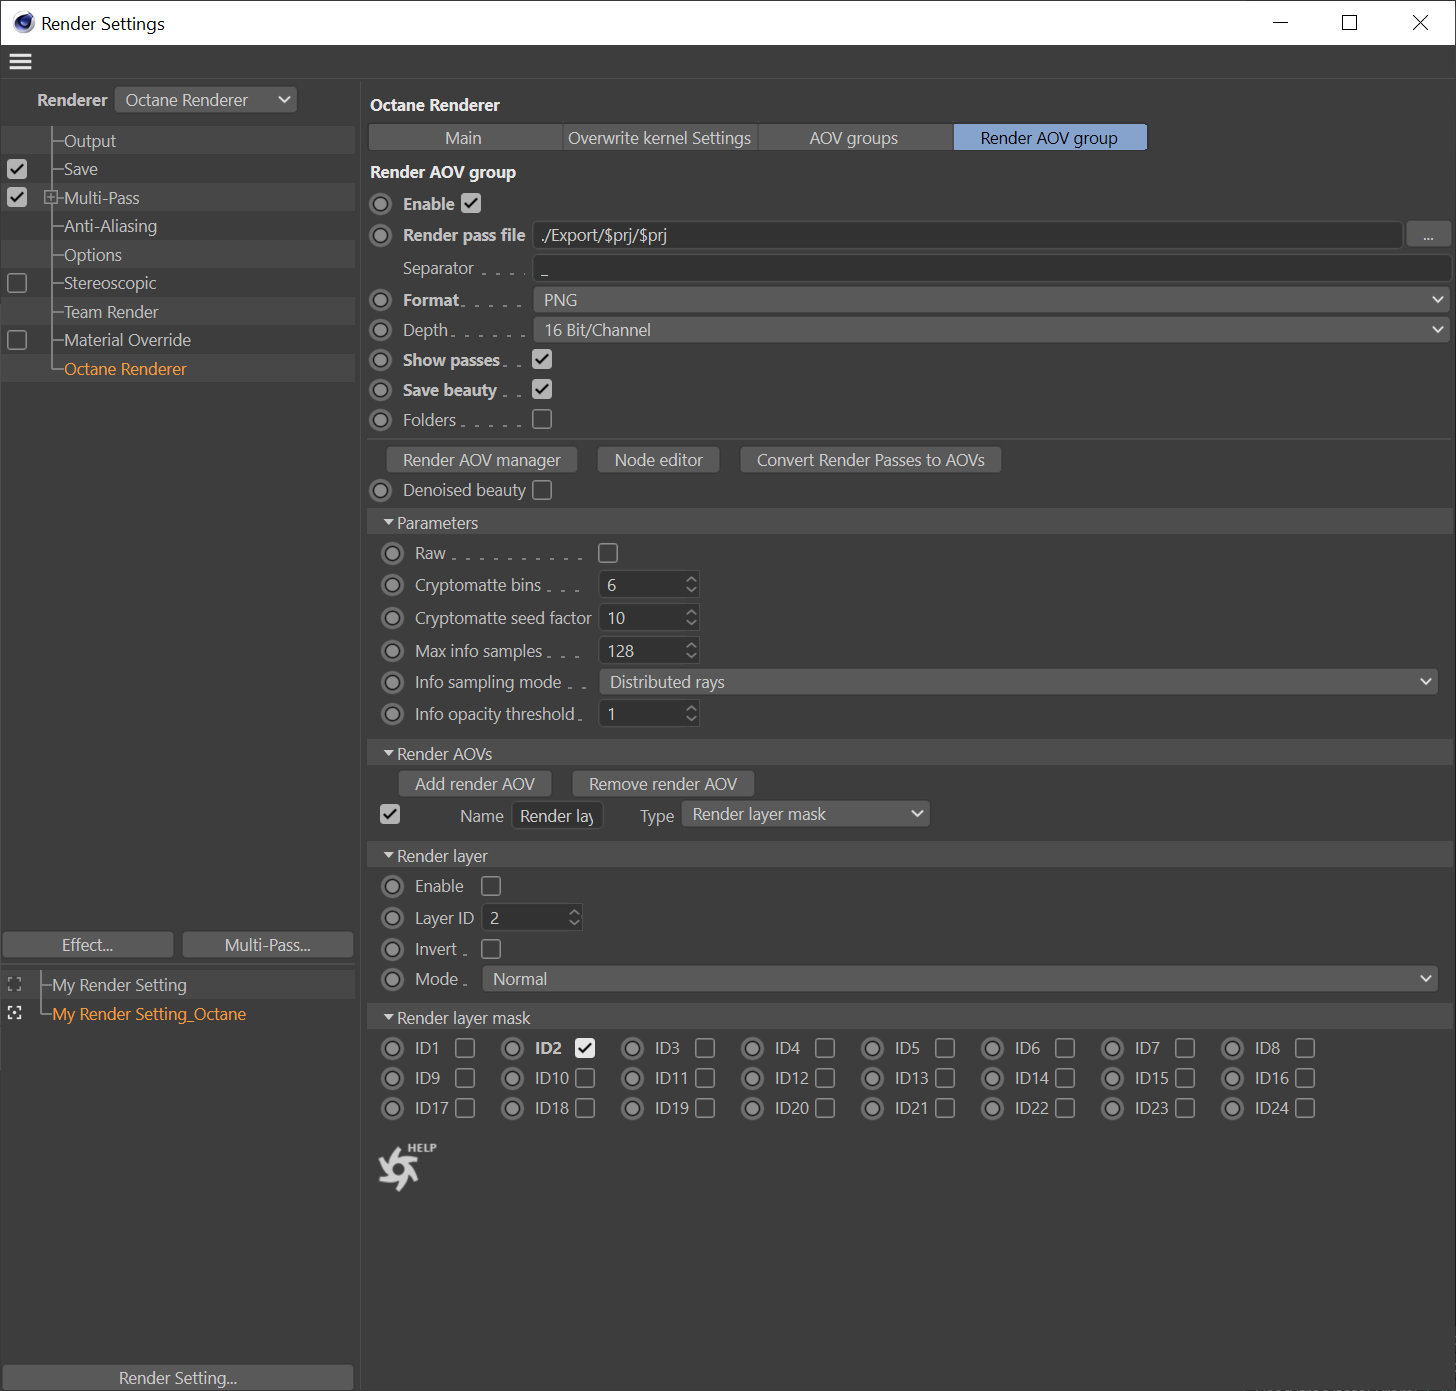
Task: Uncheck the Save beauty checkbox
Action: click(x=542, y=389)
